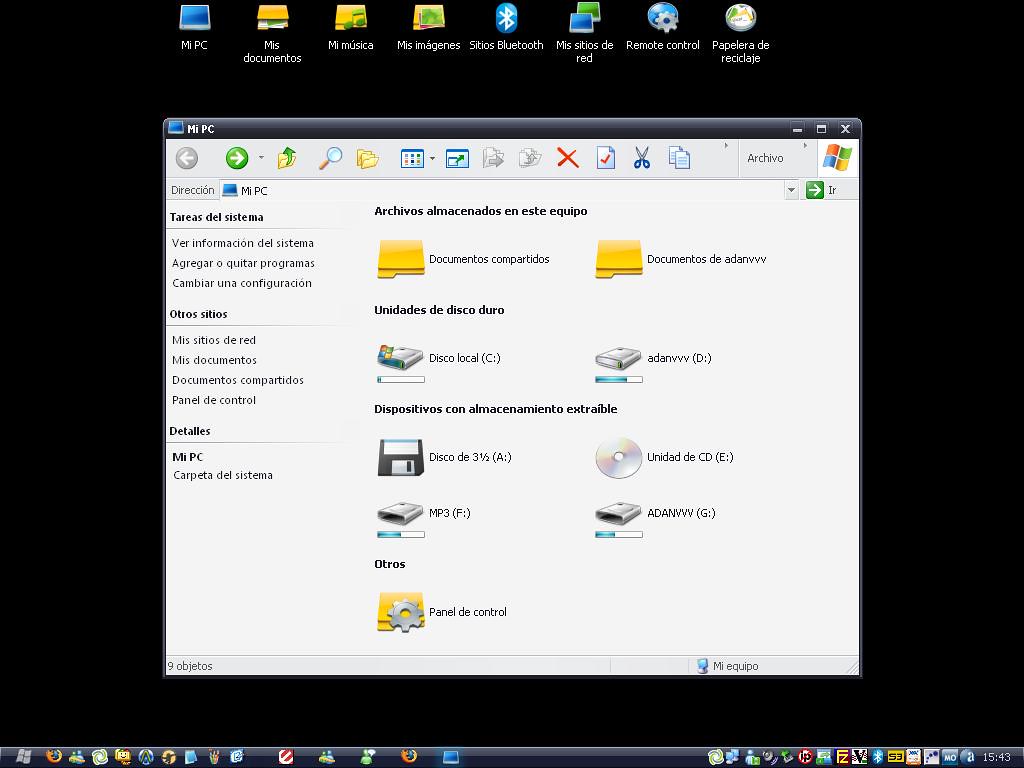The height and width of the screenshot is (768, 1024).
Task: Open the Views dropdown arrow
Action: (432, 158)
